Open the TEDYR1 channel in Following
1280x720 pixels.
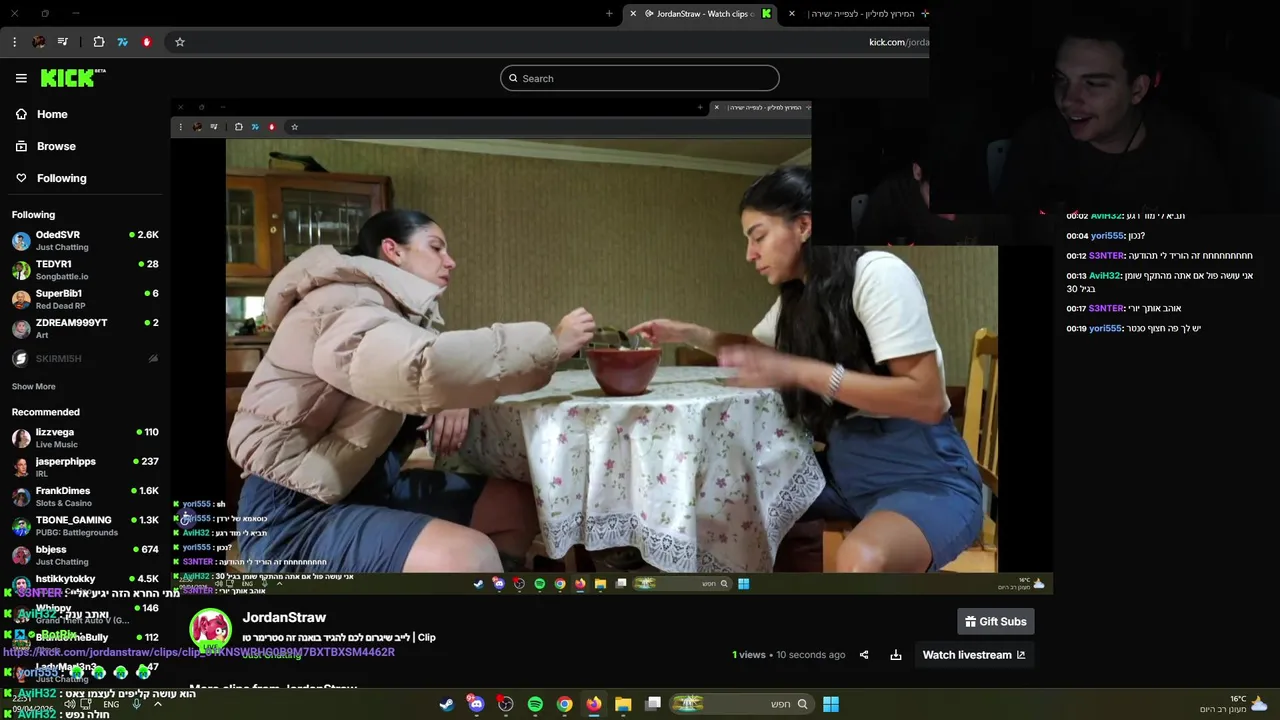pos(85,270)
